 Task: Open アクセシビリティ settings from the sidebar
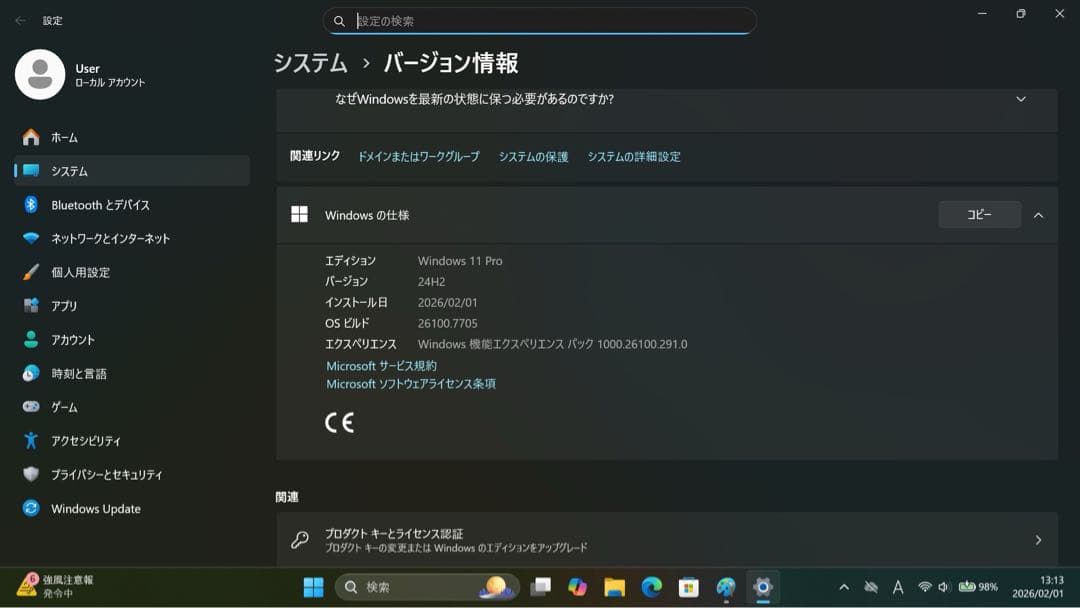[x=29, y=440]
